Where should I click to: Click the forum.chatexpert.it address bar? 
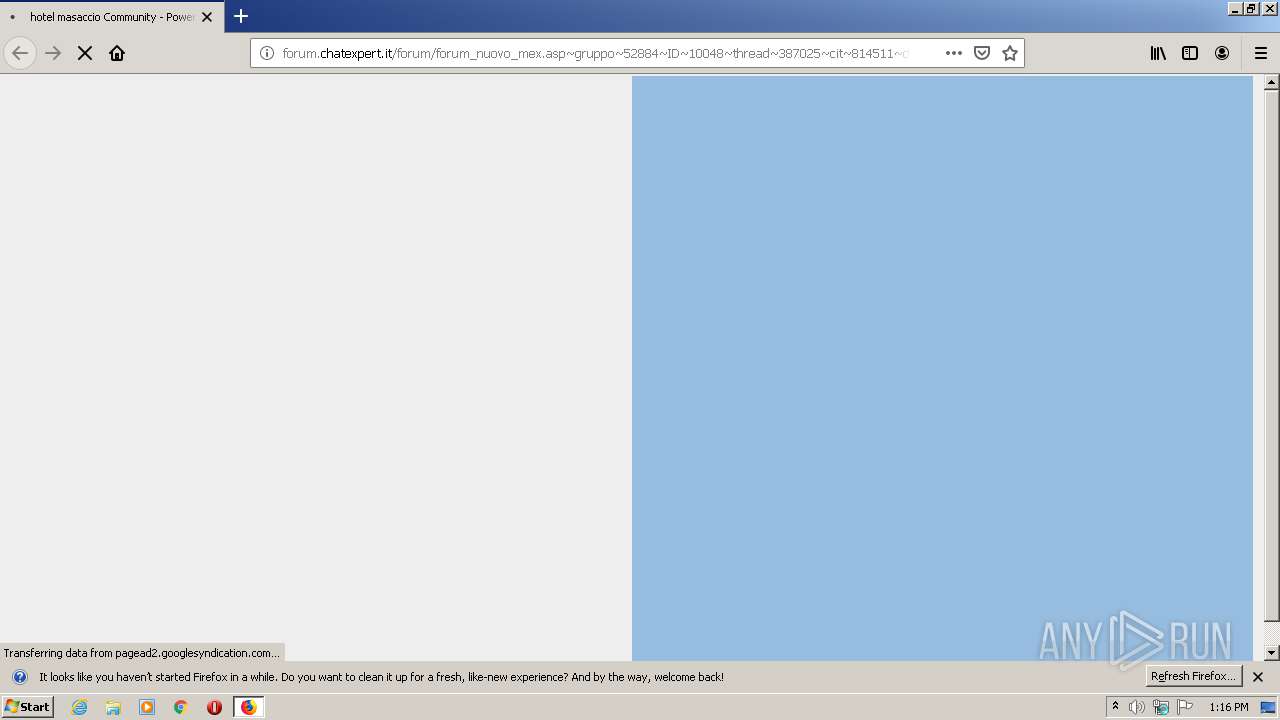[x=596, y=53]
